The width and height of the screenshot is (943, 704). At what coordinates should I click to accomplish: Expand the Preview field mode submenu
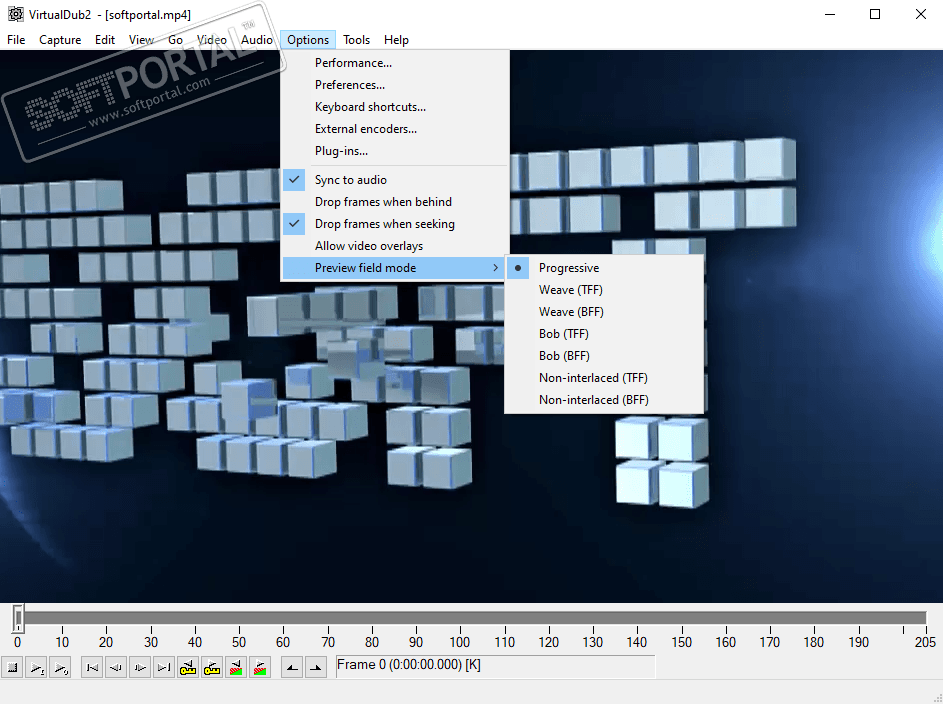click(395, 268)
